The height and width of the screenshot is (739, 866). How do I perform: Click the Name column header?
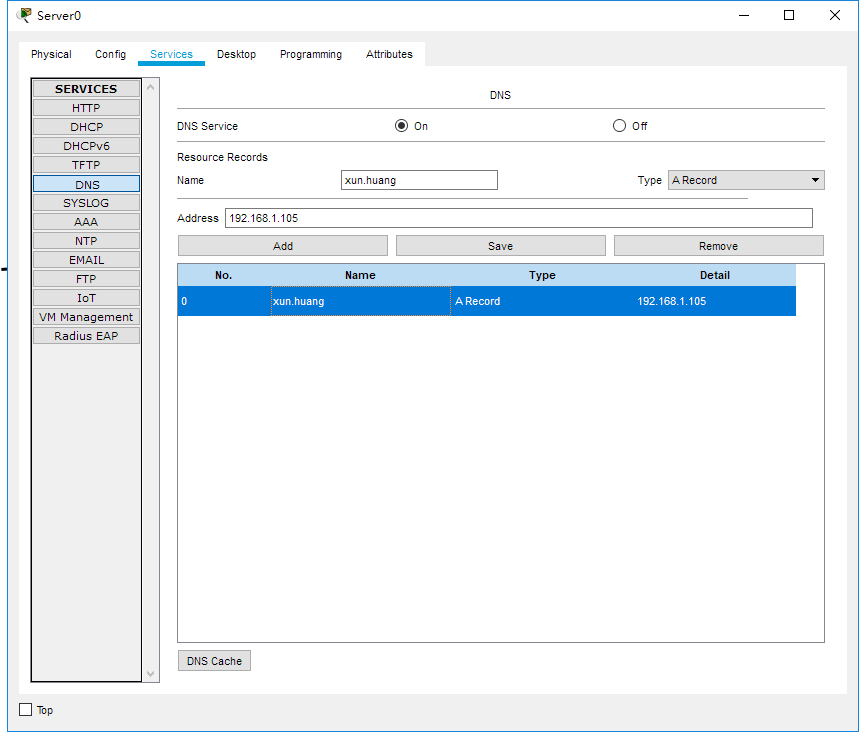(361, 275)
